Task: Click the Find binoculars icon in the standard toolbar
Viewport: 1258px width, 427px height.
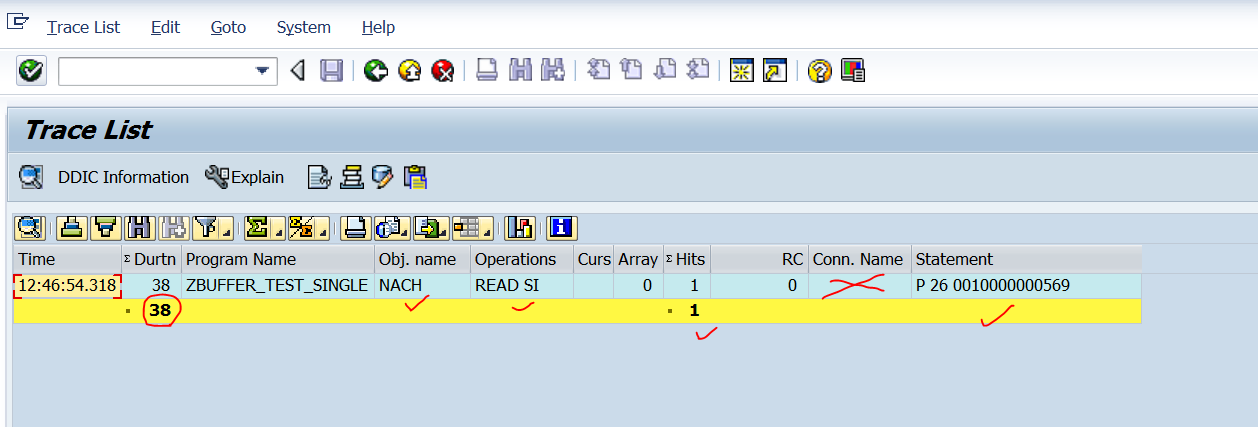Action: [x=519, y=71]
